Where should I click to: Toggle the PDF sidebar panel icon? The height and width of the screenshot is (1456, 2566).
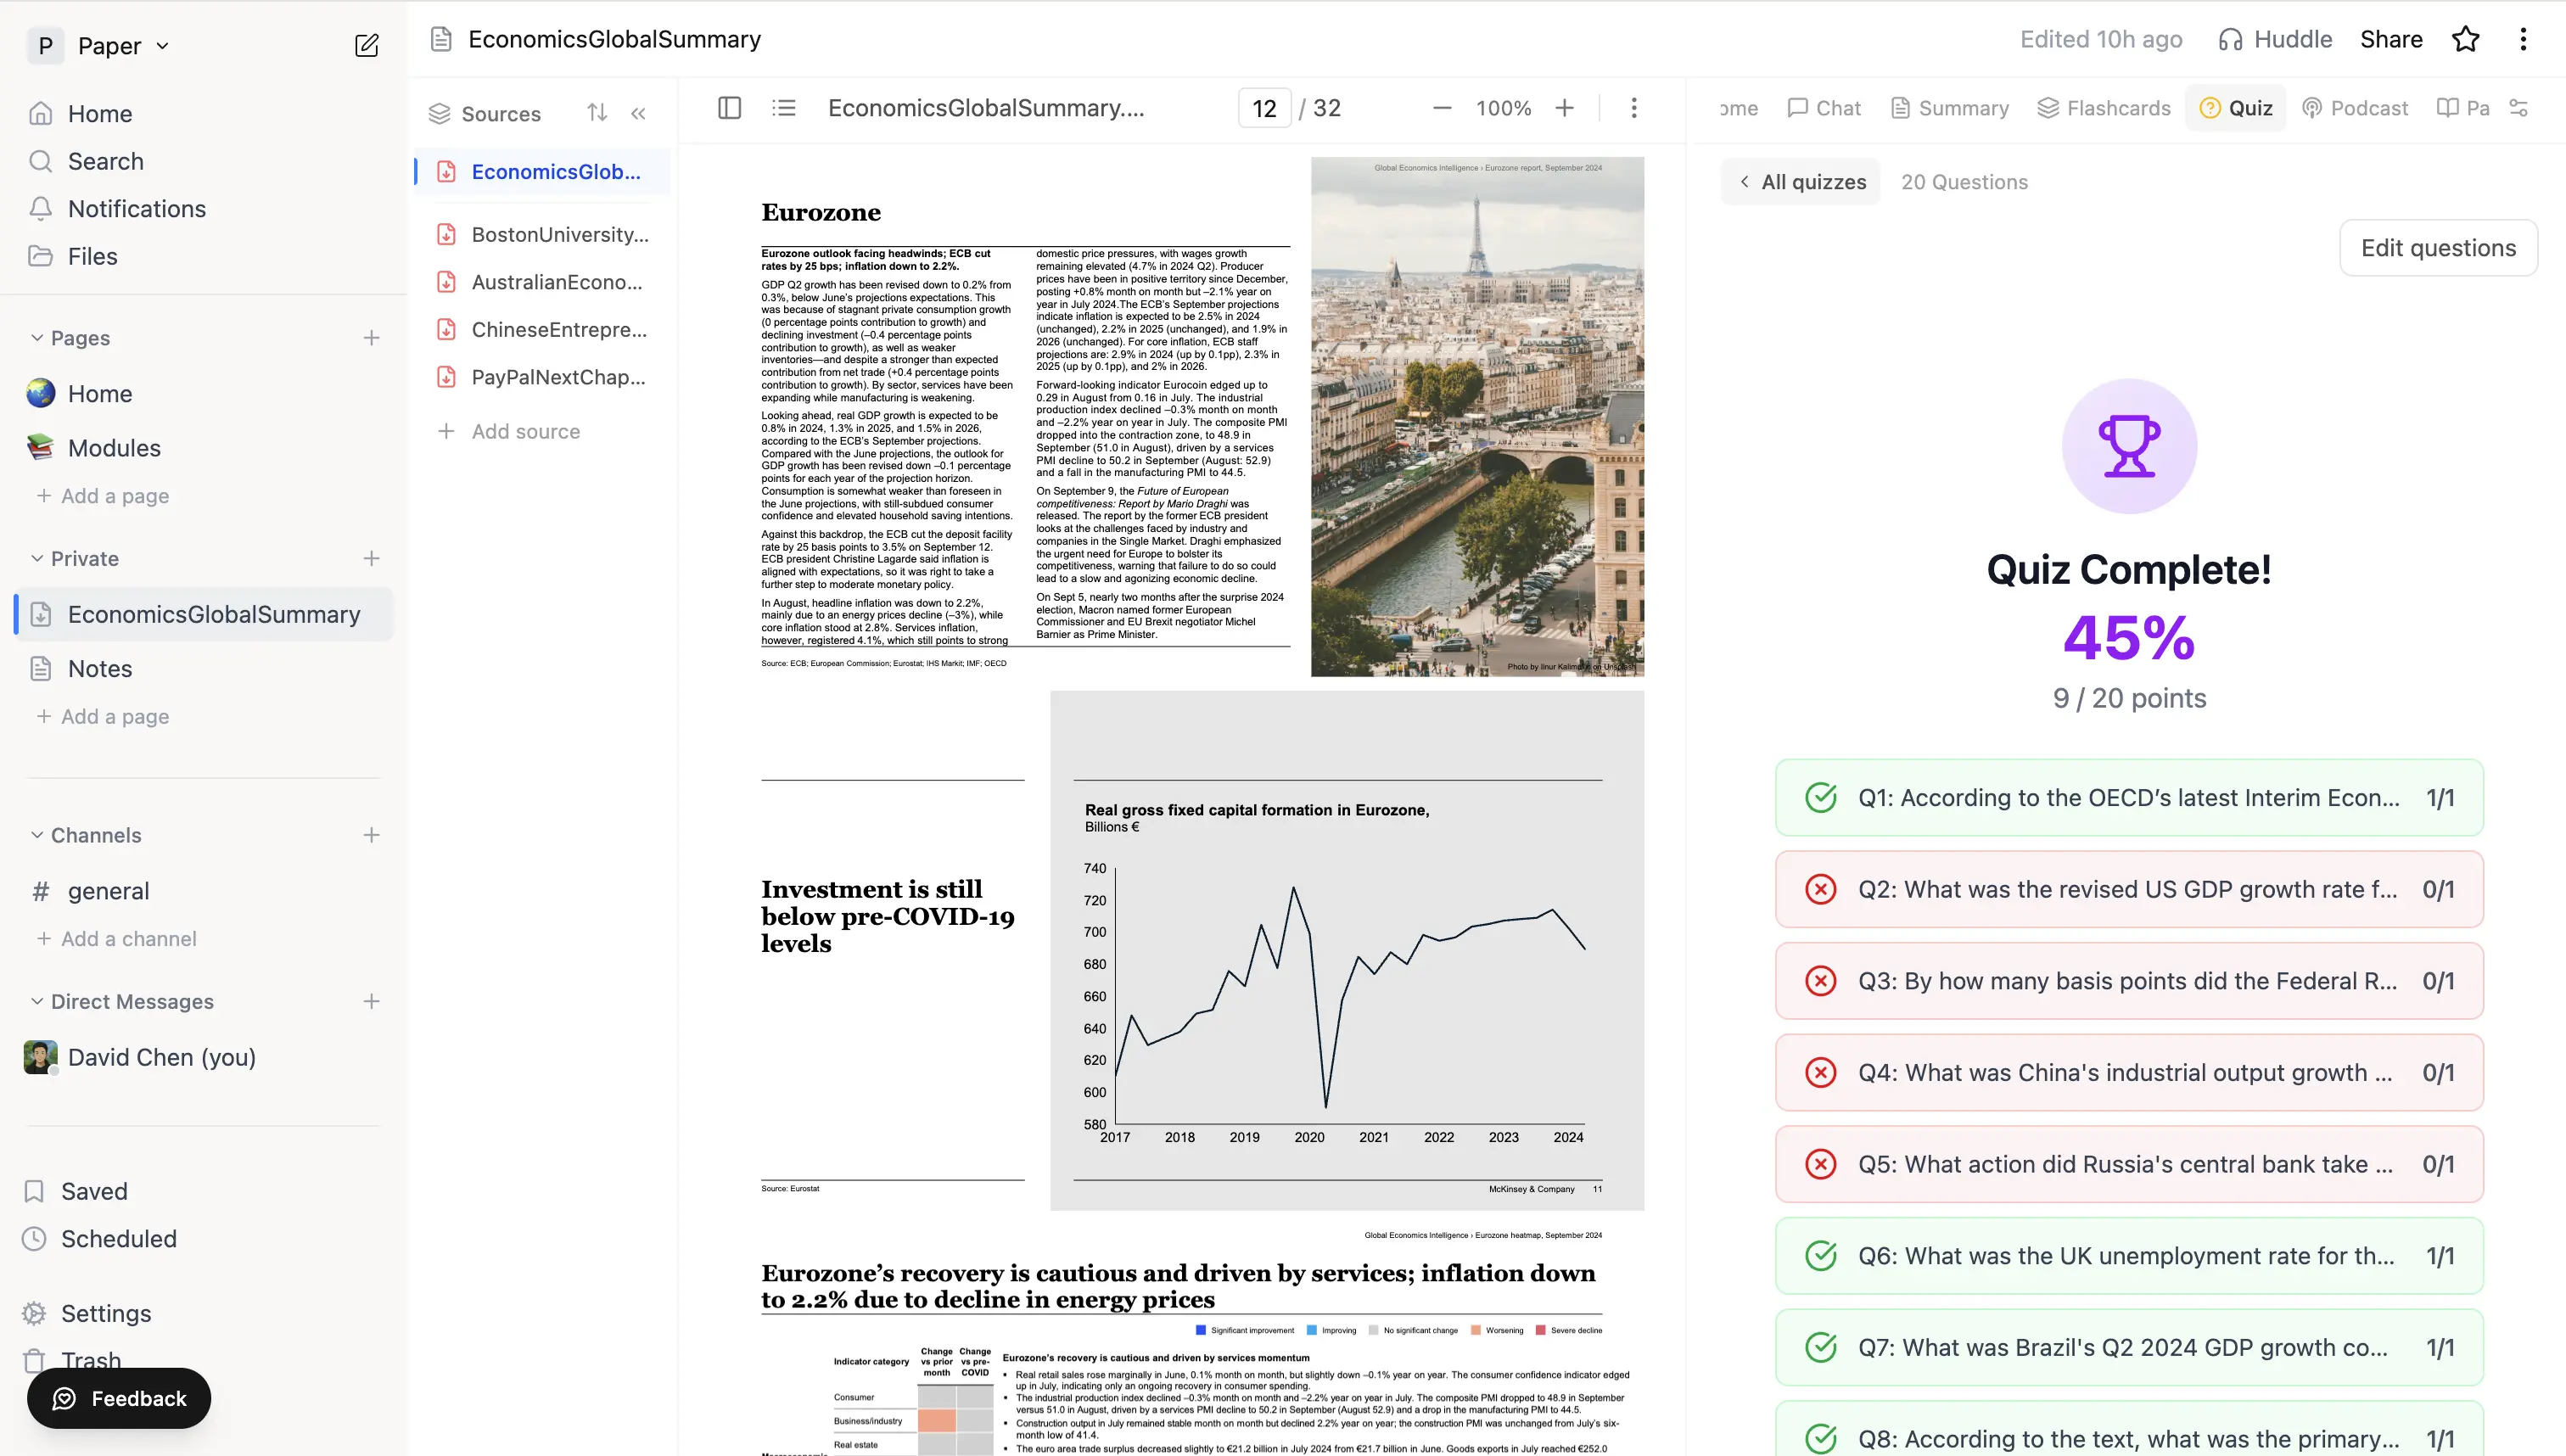coord(730,108)
